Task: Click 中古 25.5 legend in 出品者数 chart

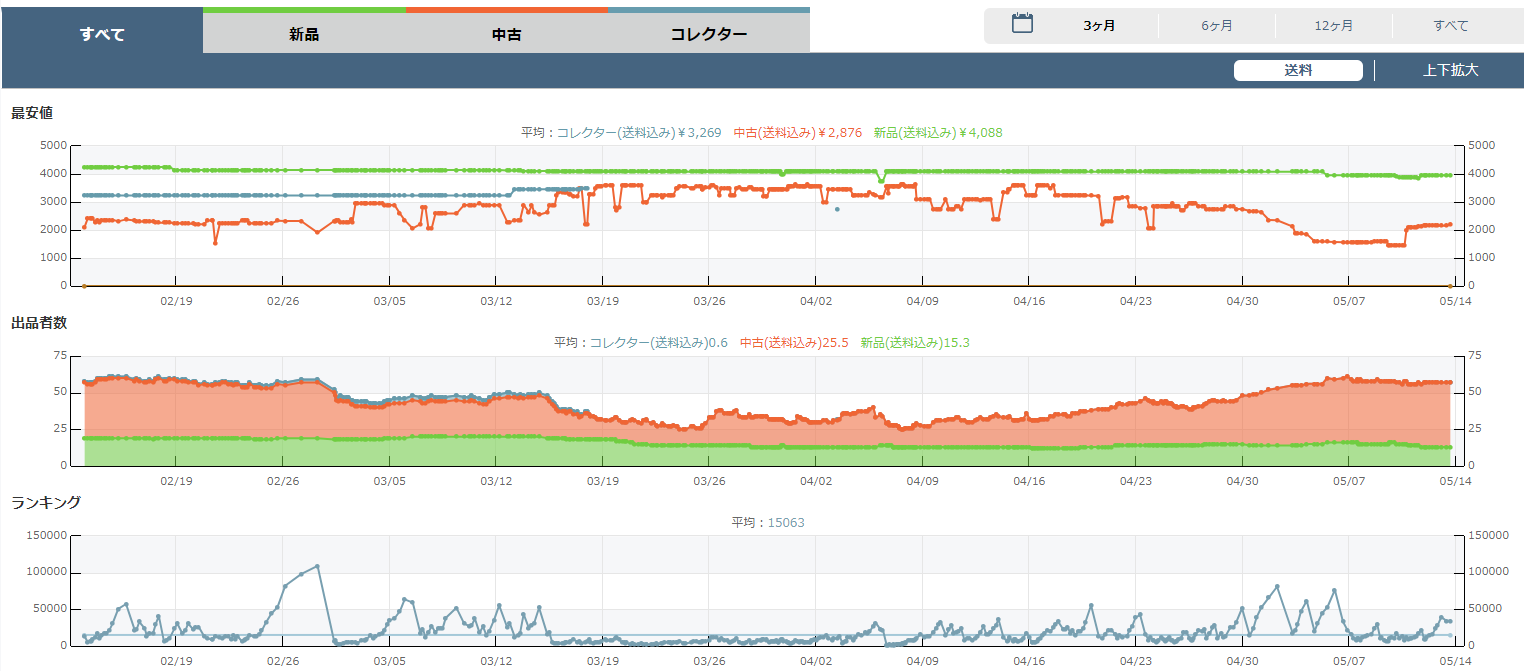Action: pos(793,342)
